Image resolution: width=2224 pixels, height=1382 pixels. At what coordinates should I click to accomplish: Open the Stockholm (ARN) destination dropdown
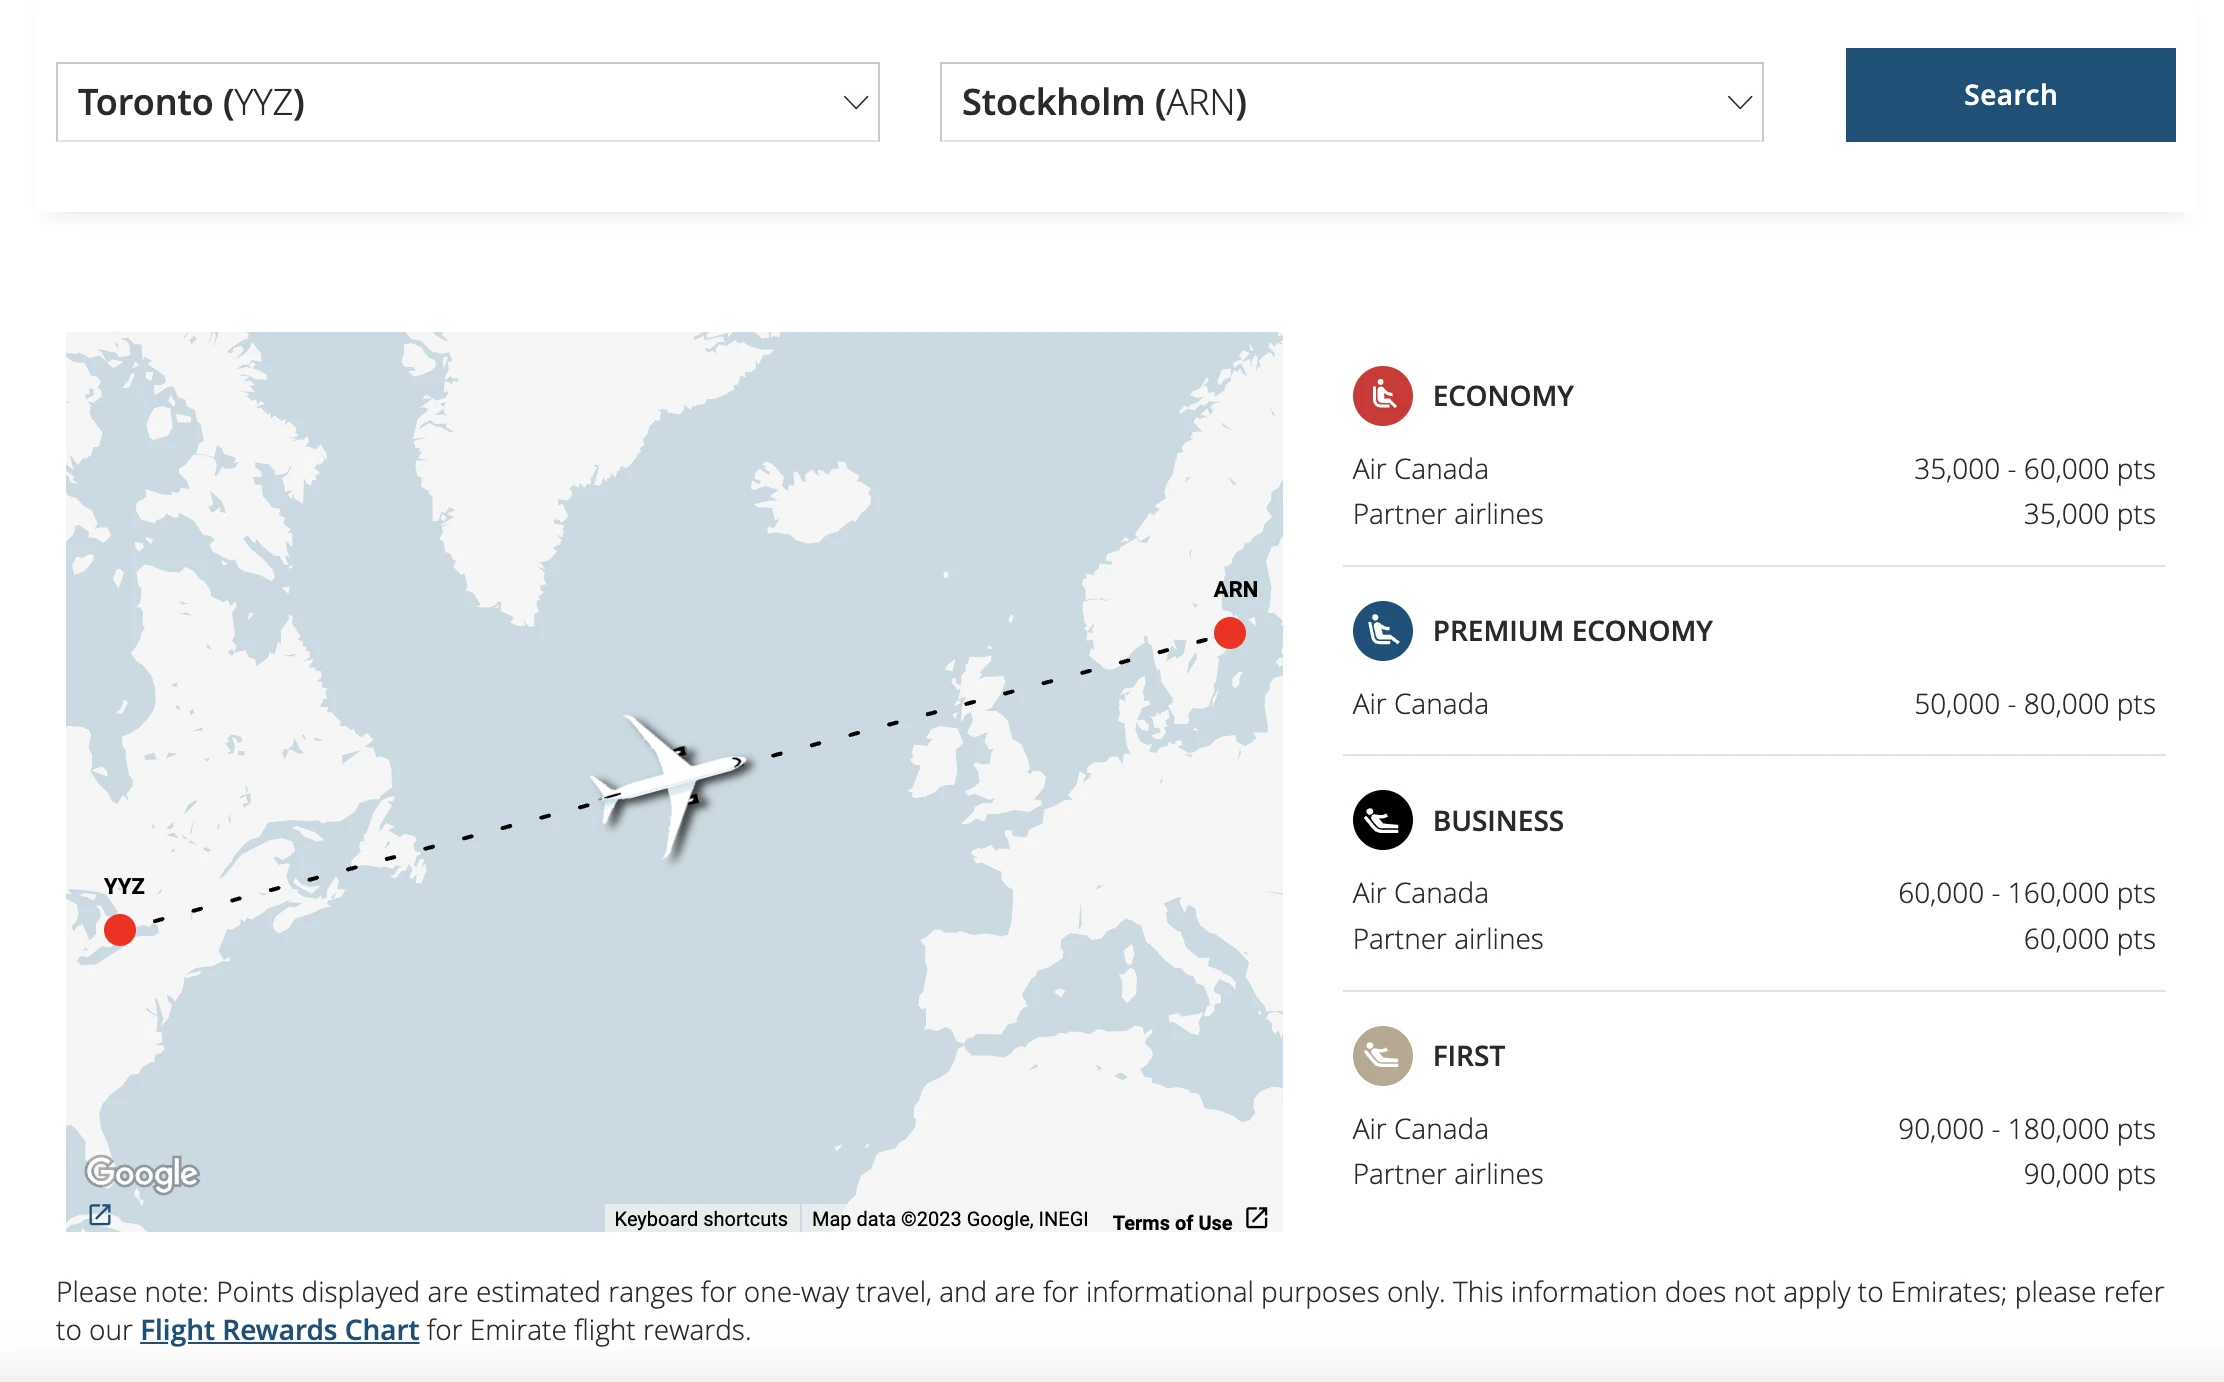1352,102
